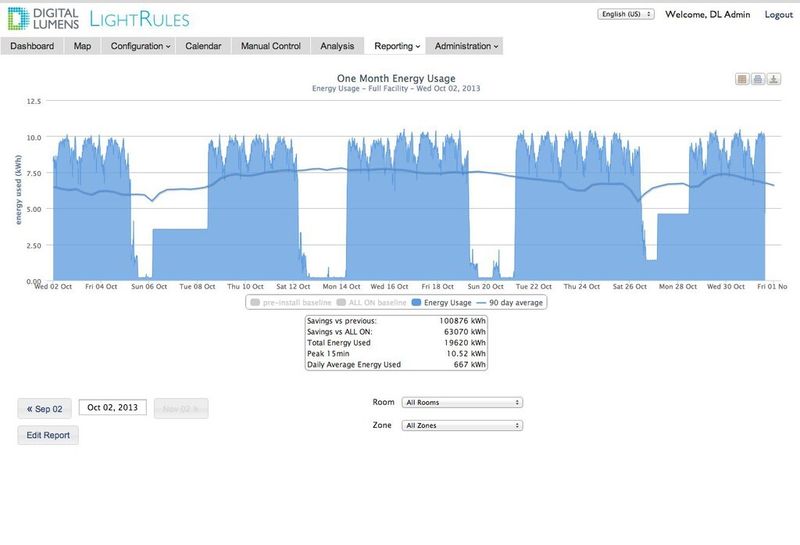The width and height of the screenshot is (800, 545).
Task: Click the print chart icon
Action: pyautogui.click(x=758, y=79)
